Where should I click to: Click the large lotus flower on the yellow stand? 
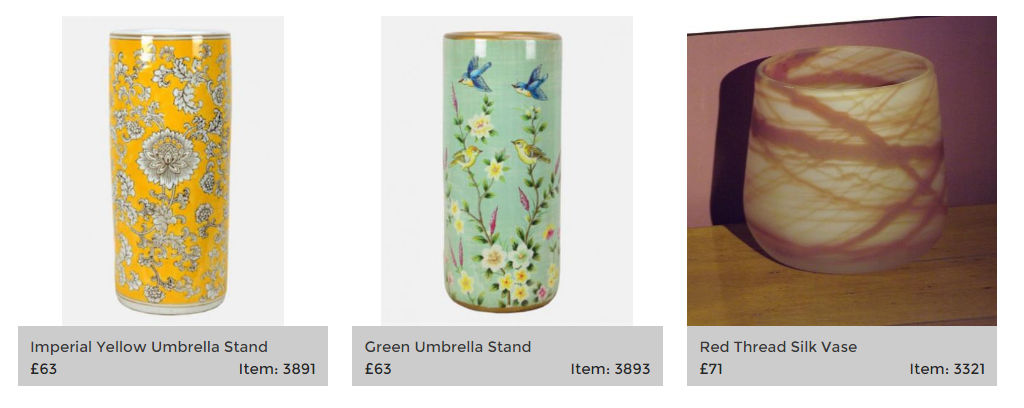tap(168, 157)
